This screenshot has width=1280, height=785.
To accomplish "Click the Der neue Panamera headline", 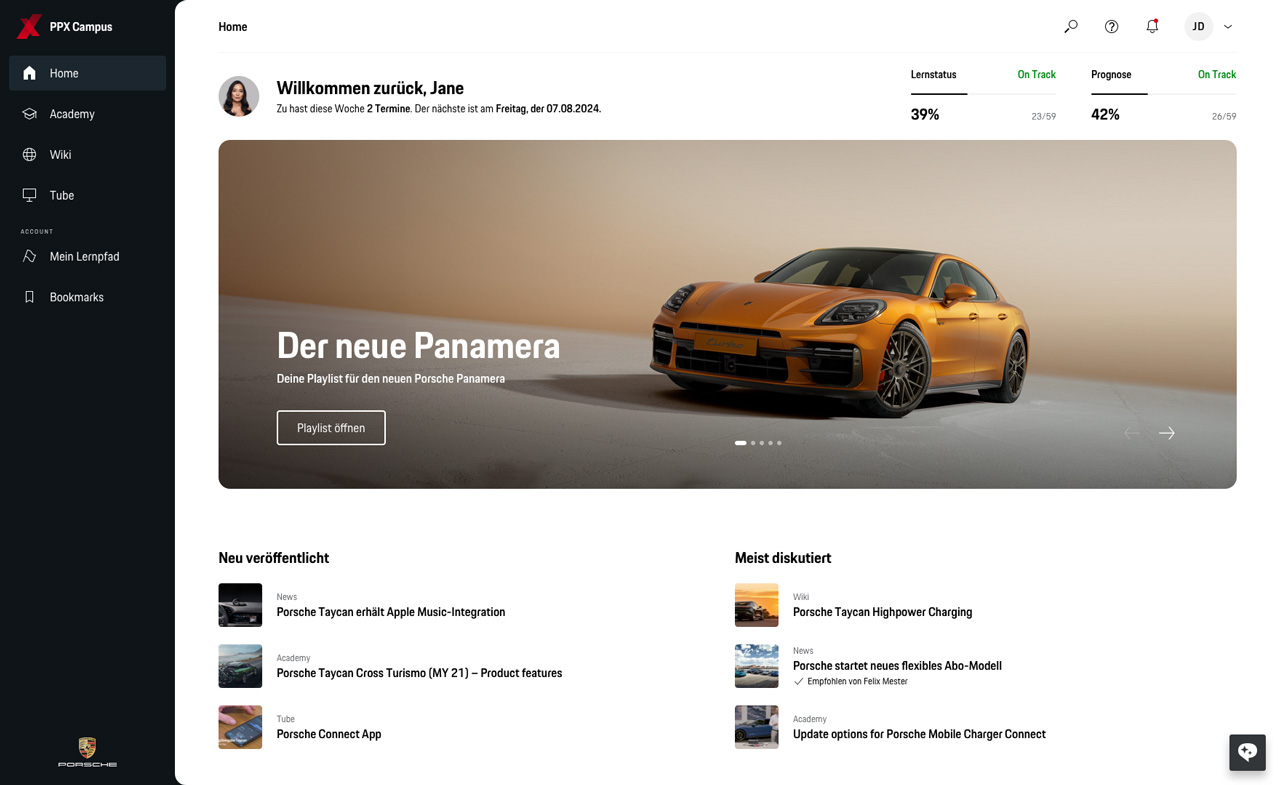I will (x=418, y=346).
